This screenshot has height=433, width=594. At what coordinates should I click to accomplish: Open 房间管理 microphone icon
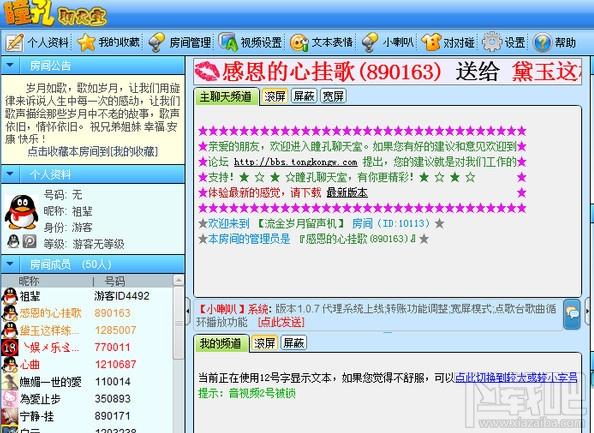pos(156,42)
